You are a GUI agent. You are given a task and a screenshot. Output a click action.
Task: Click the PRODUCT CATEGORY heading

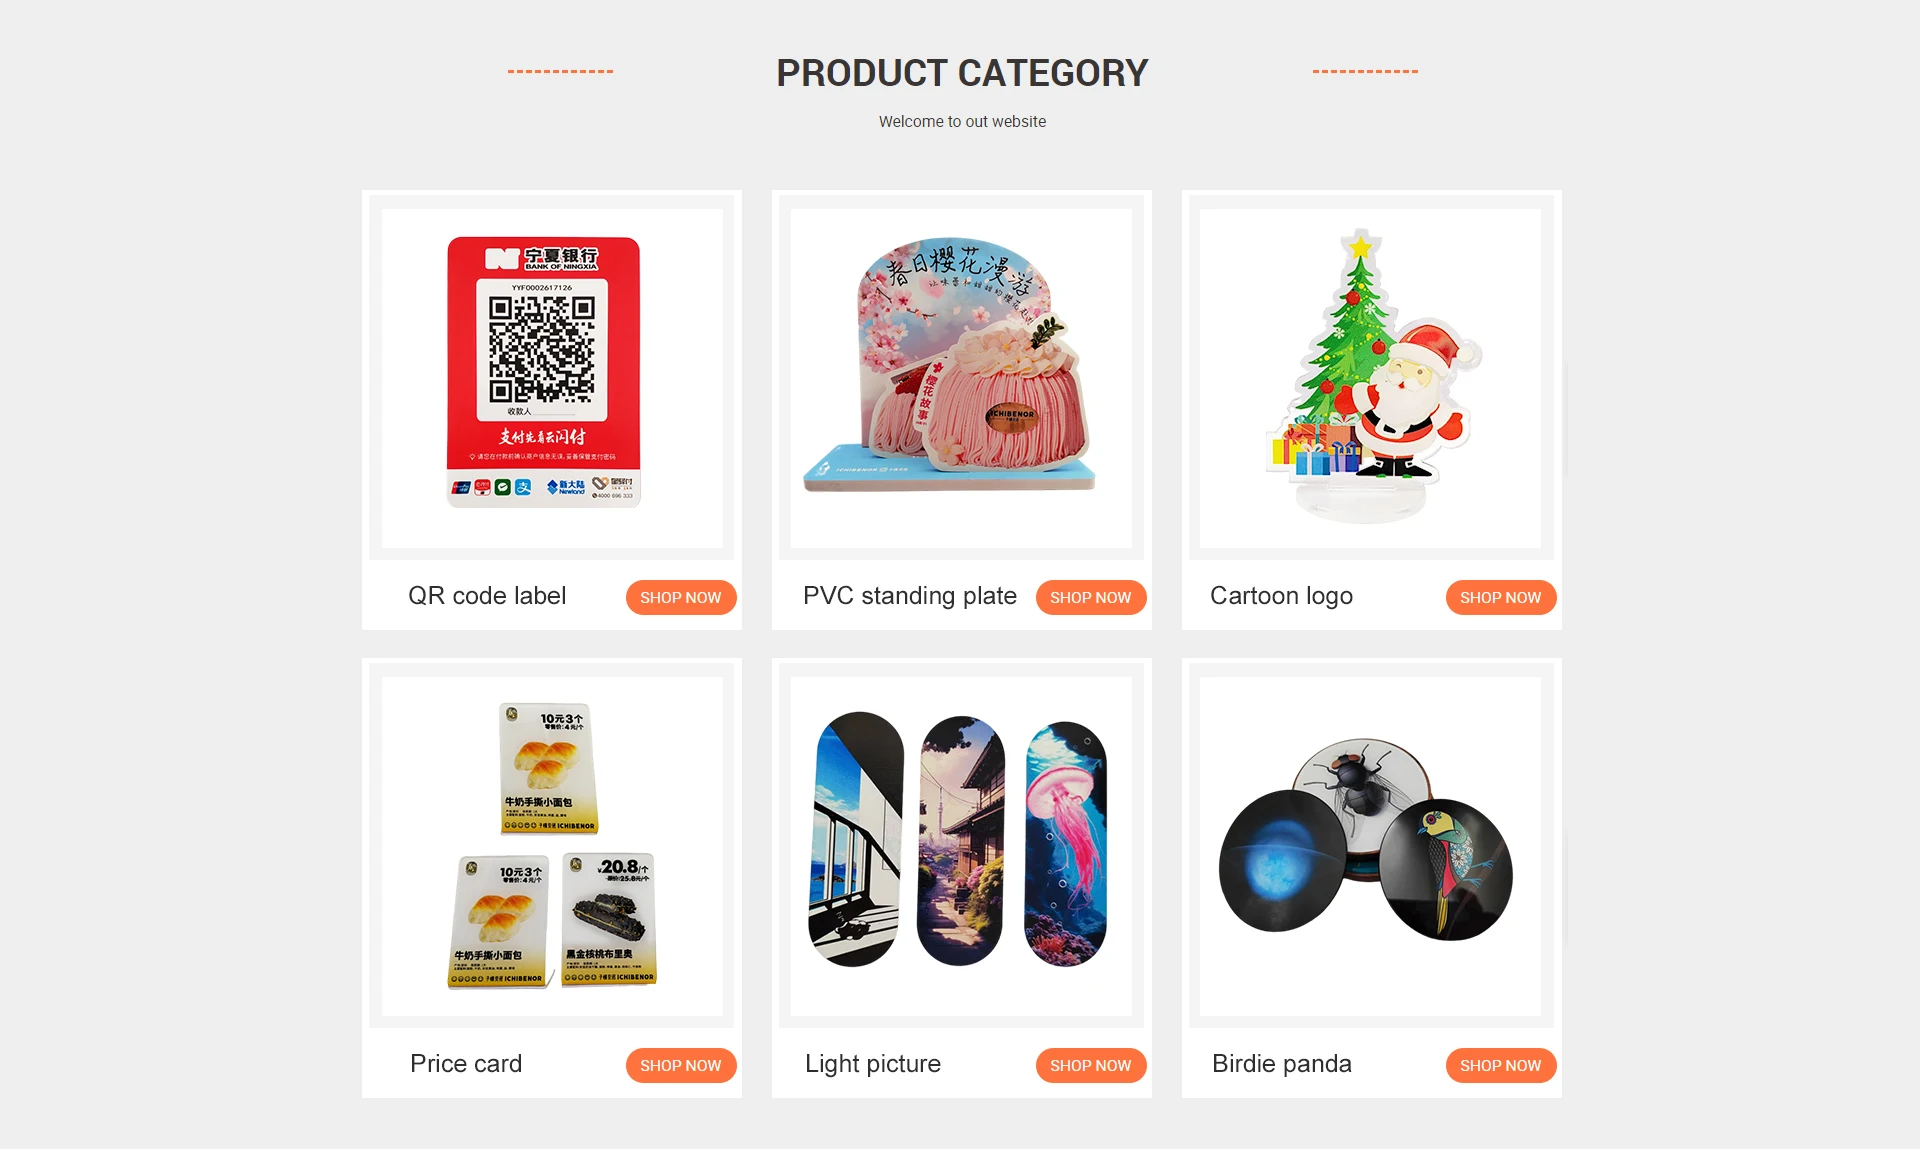click(962, 73)
